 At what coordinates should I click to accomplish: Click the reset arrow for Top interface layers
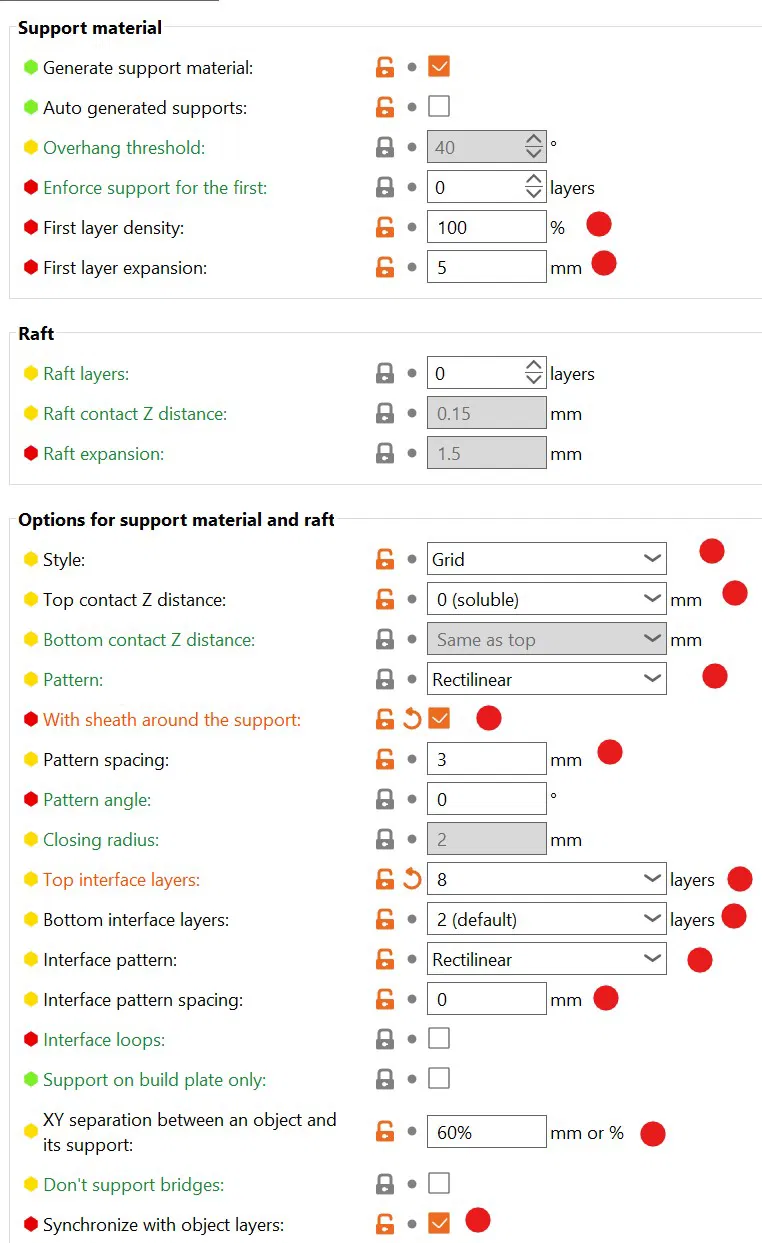[x=412, y=880]
